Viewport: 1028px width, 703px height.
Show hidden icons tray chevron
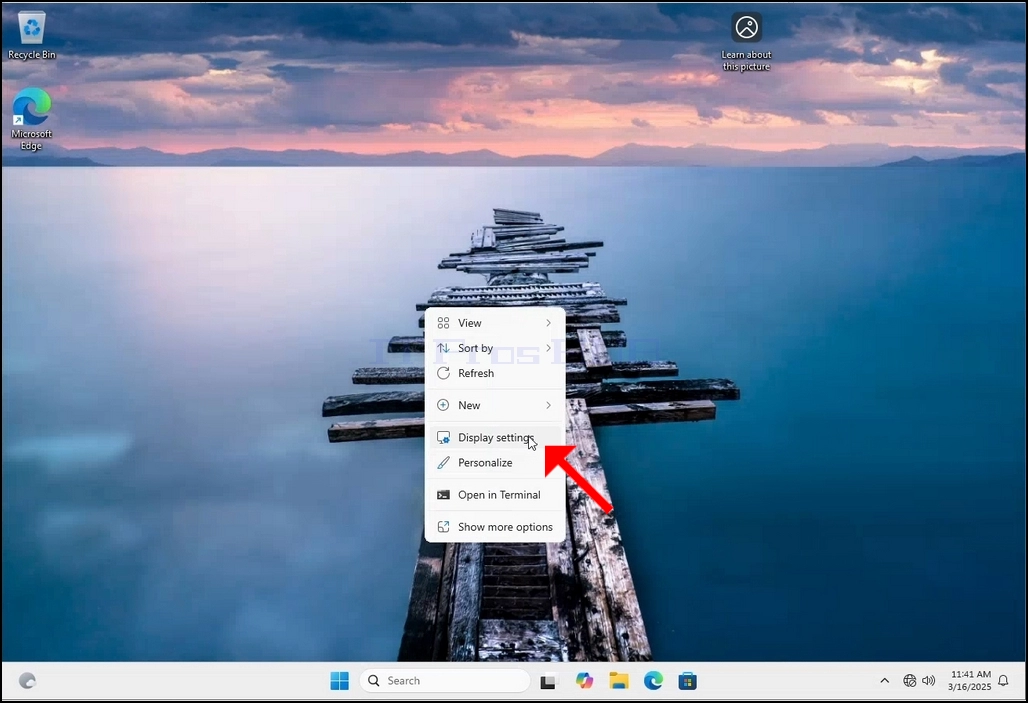tap(884, 681)
